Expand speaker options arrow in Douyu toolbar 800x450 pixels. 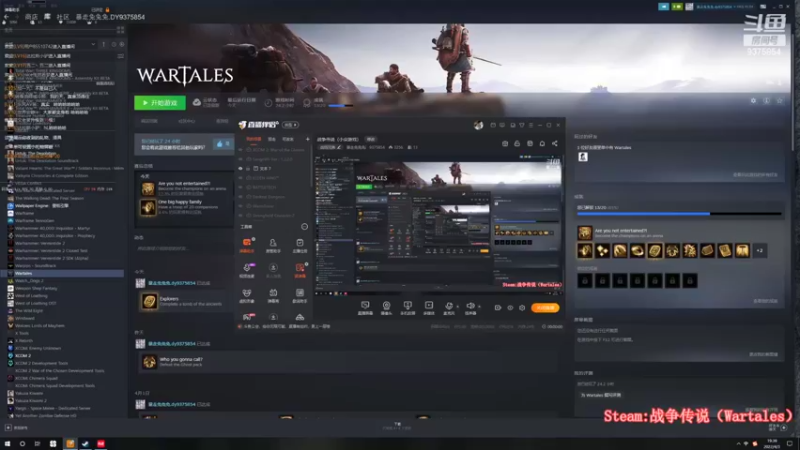[479, 307]
